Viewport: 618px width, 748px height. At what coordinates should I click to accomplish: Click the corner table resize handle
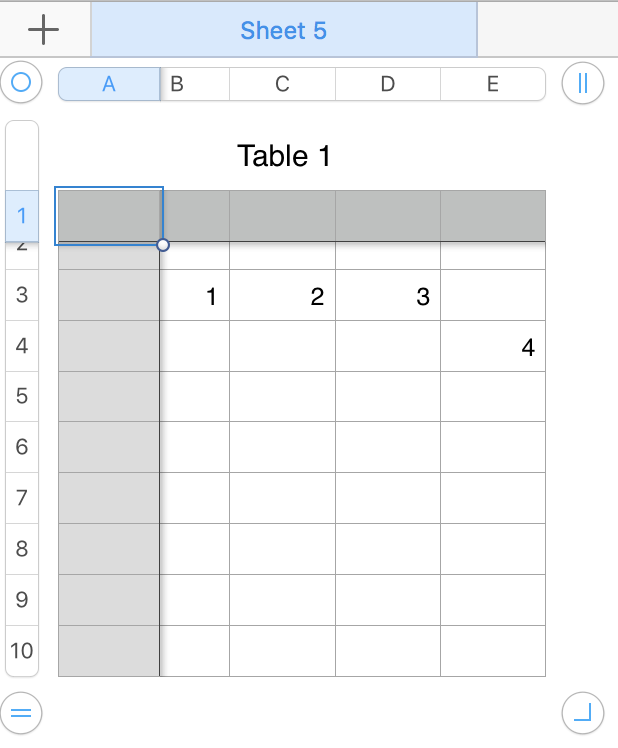click(583, 713)
